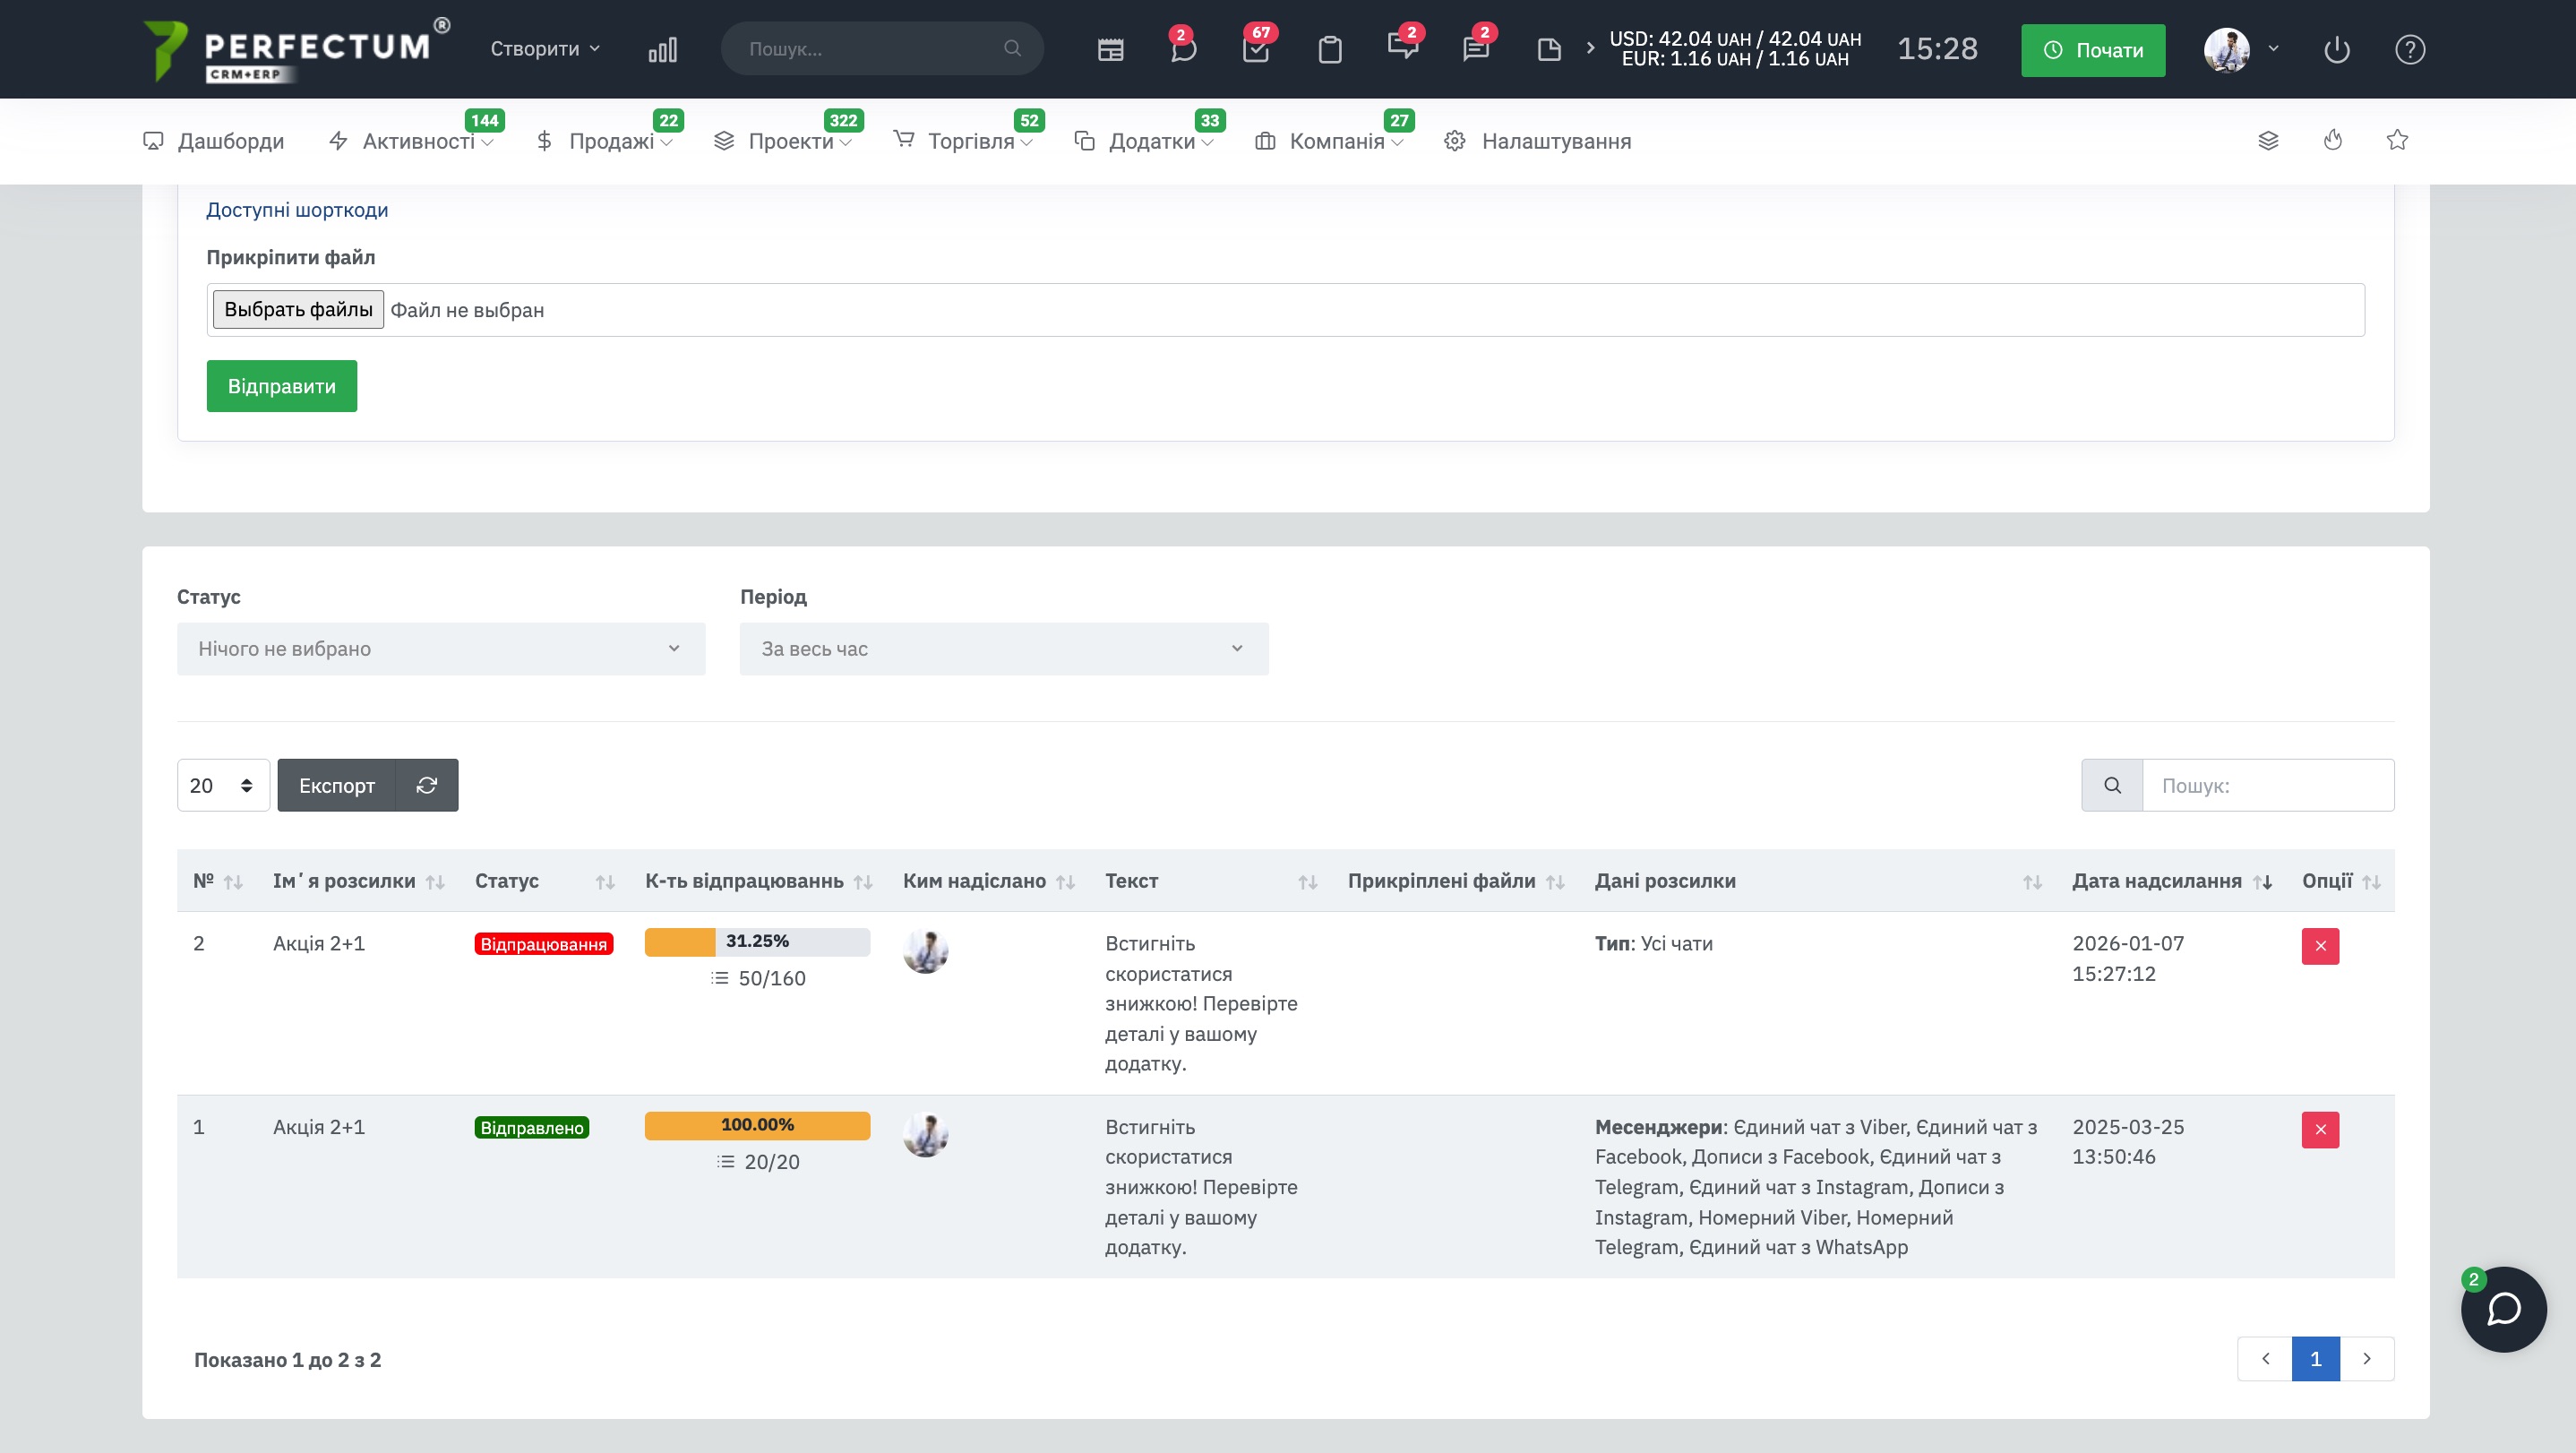
Task: Click the refresh table icon button
Action: pos(427,786)
